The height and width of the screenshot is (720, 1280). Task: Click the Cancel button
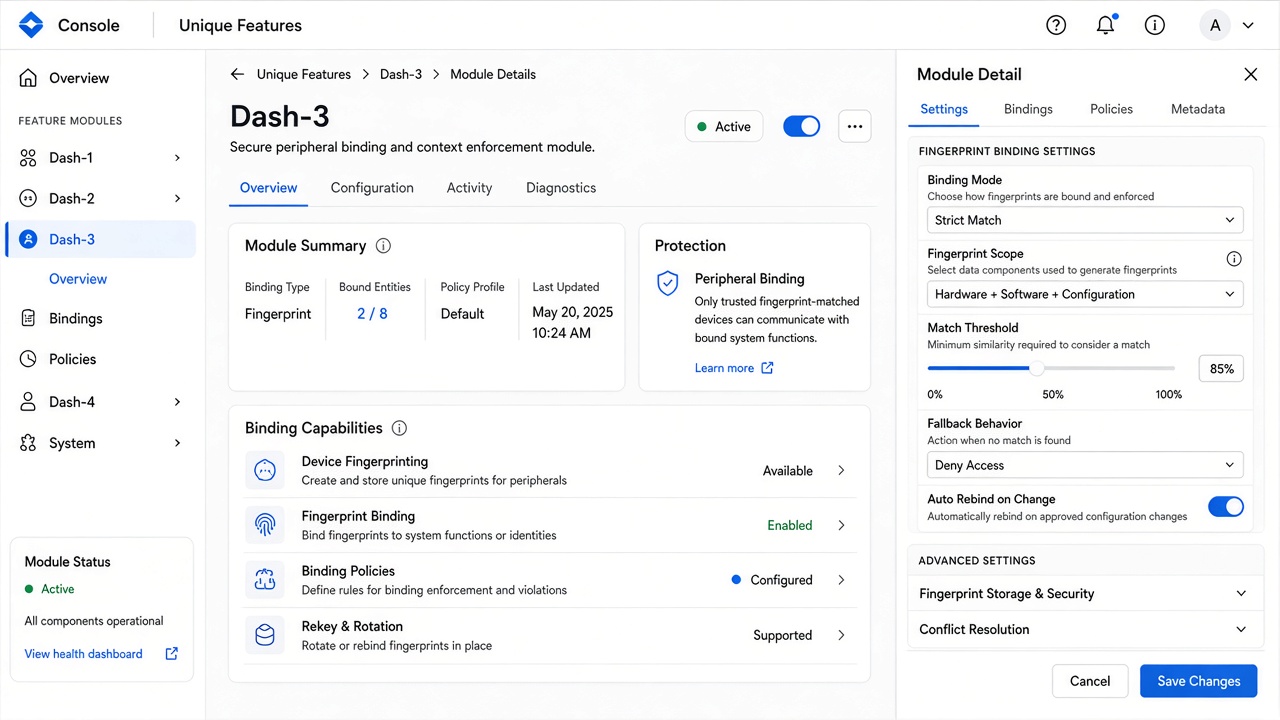point(1090,681)
